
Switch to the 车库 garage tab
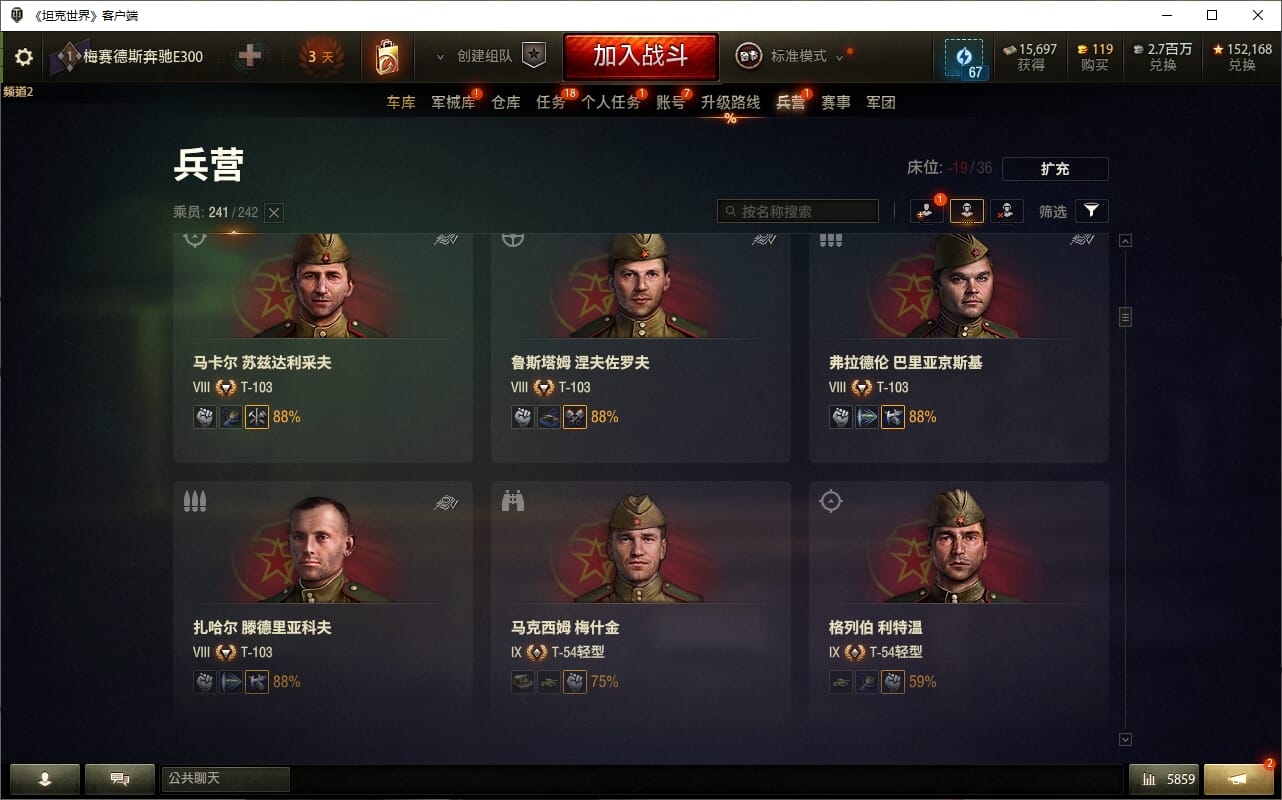401,102
